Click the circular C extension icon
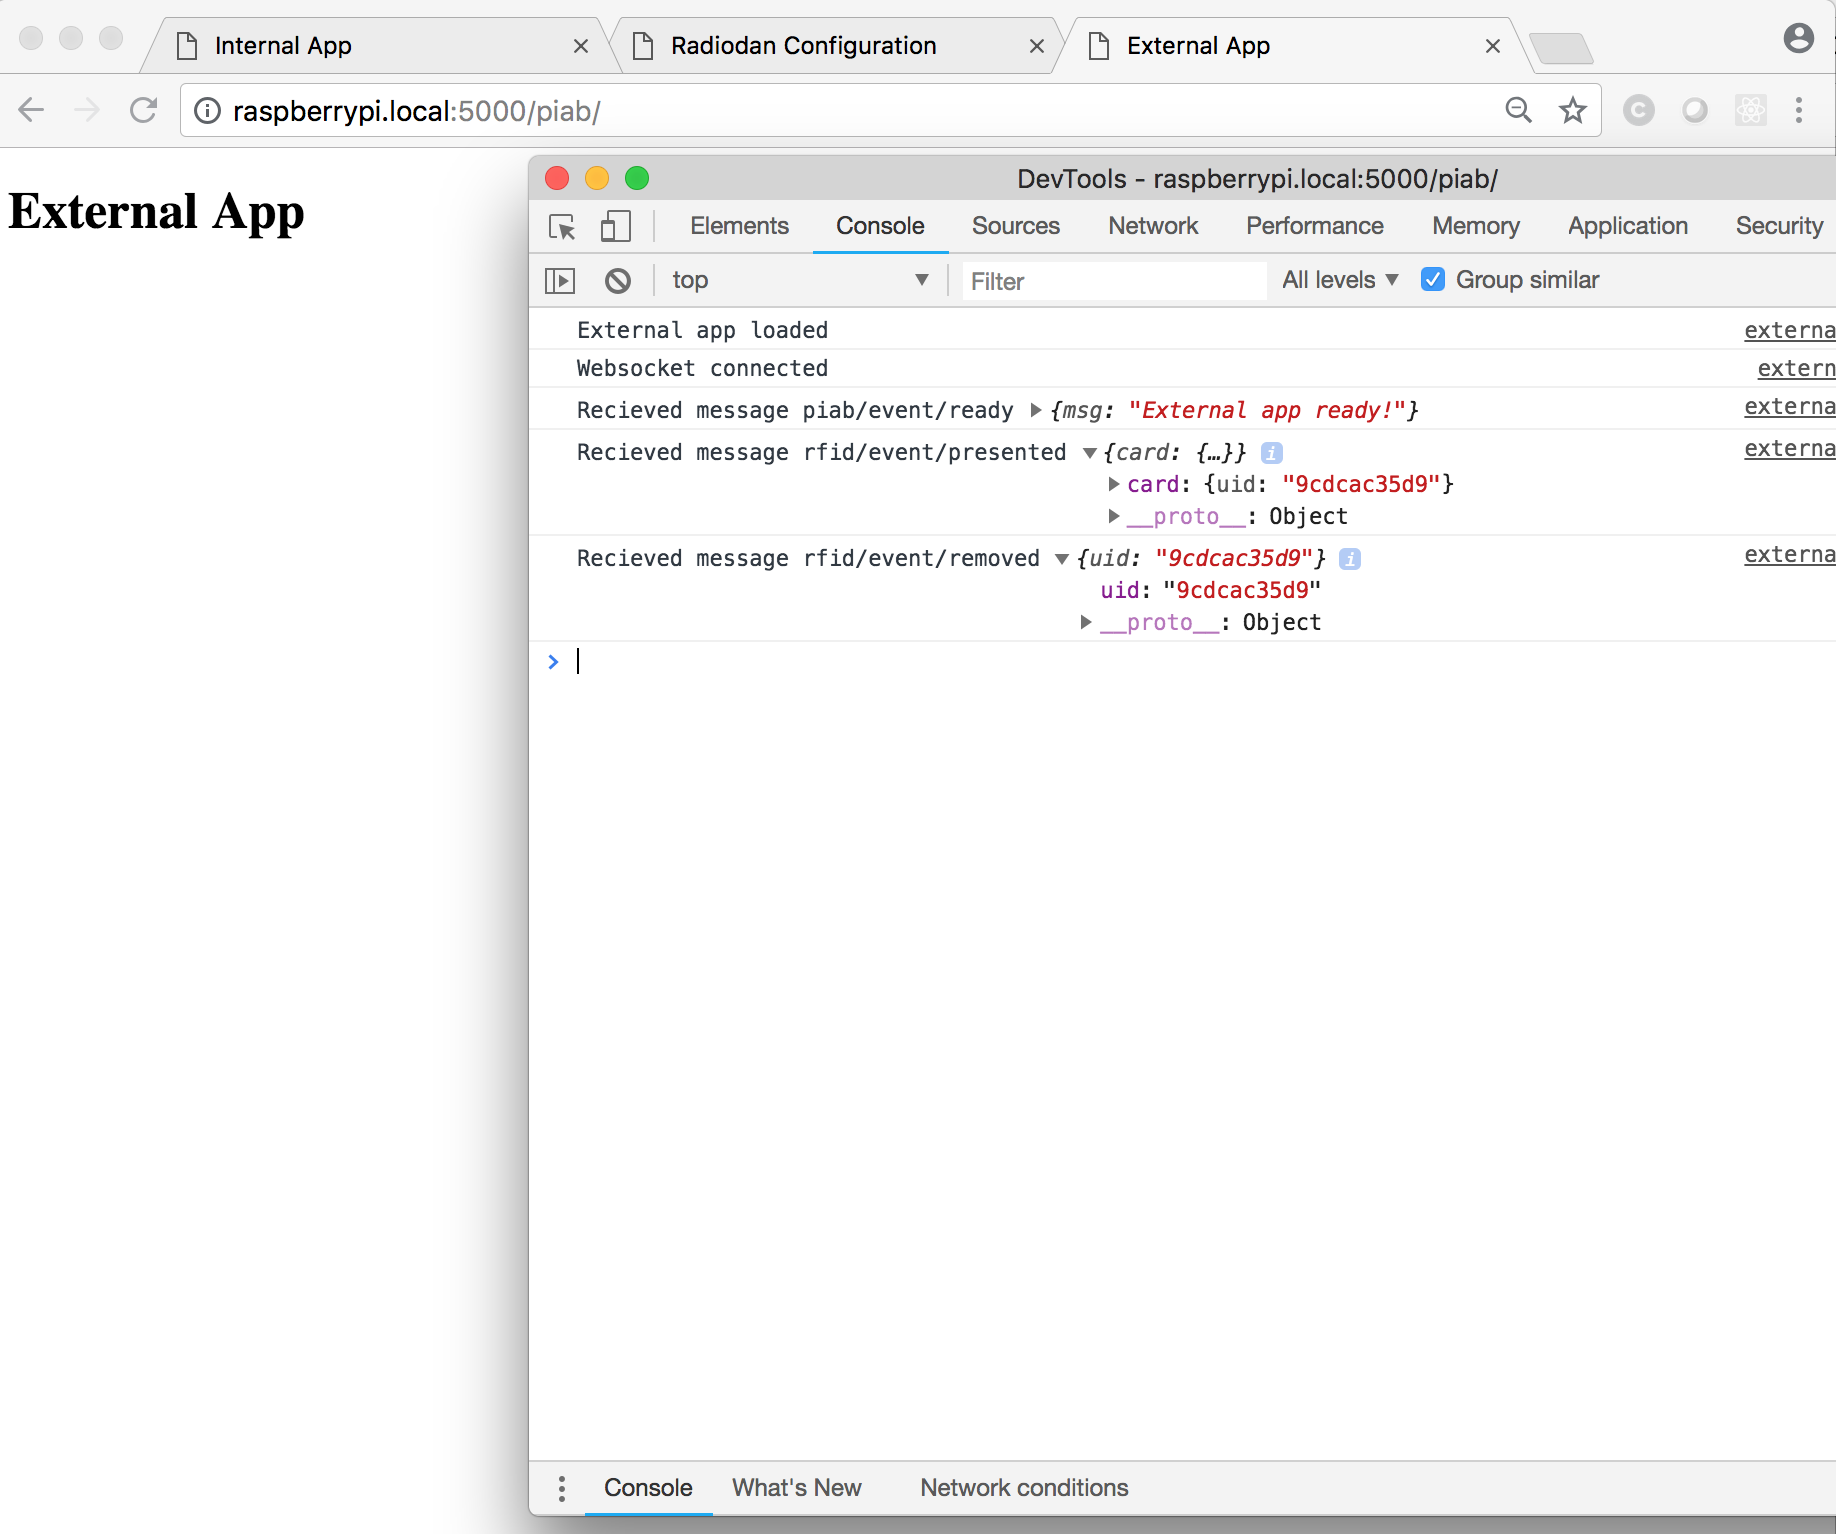 [1638, 110]
